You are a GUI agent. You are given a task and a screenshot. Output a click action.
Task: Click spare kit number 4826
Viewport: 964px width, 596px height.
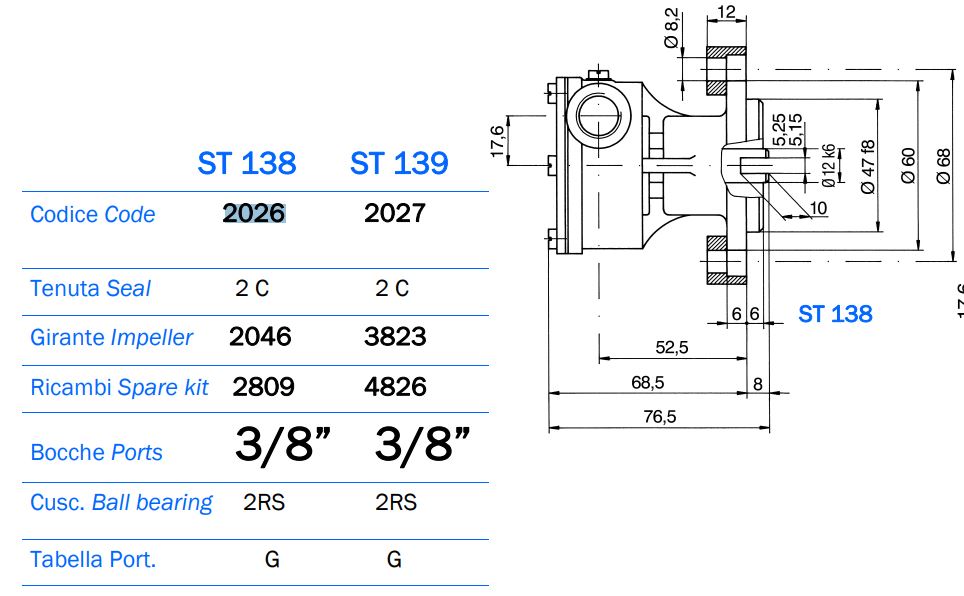pyautogui.click(x=395, y=387)
